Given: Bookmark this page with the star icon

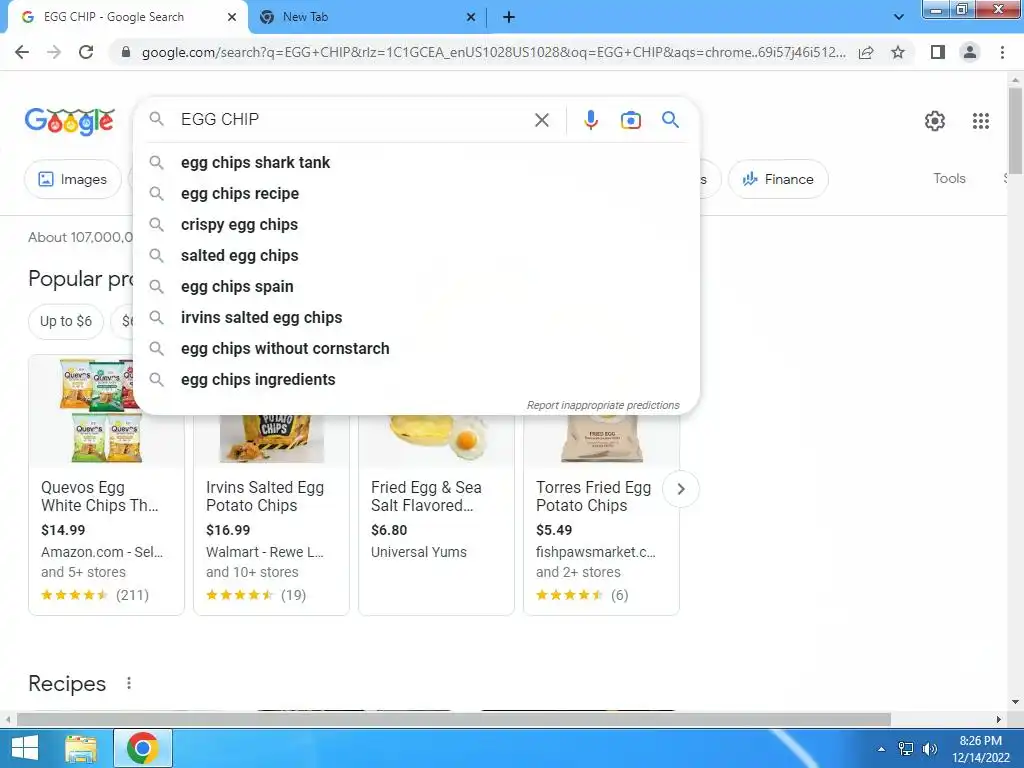Looking at the screenshot, I should pos(898,52).
